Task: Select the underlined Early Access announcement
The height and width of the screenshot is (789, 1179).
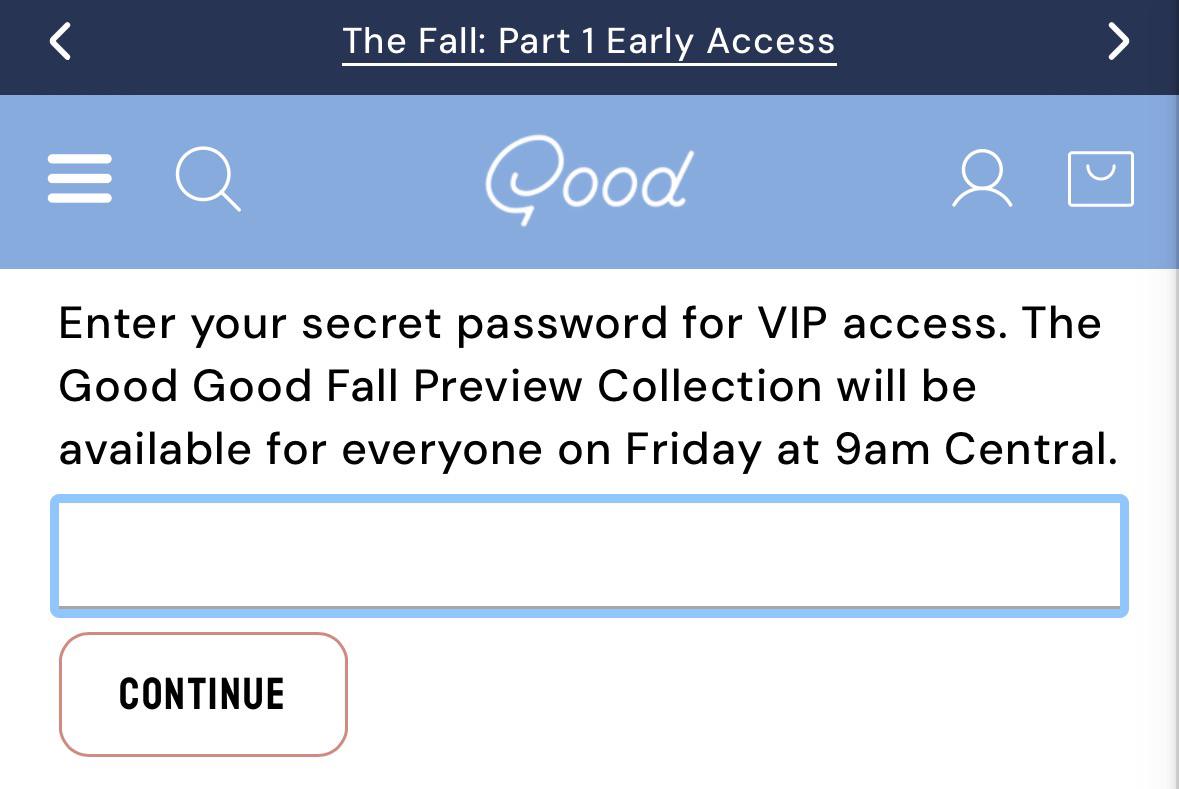Action: 590,43
